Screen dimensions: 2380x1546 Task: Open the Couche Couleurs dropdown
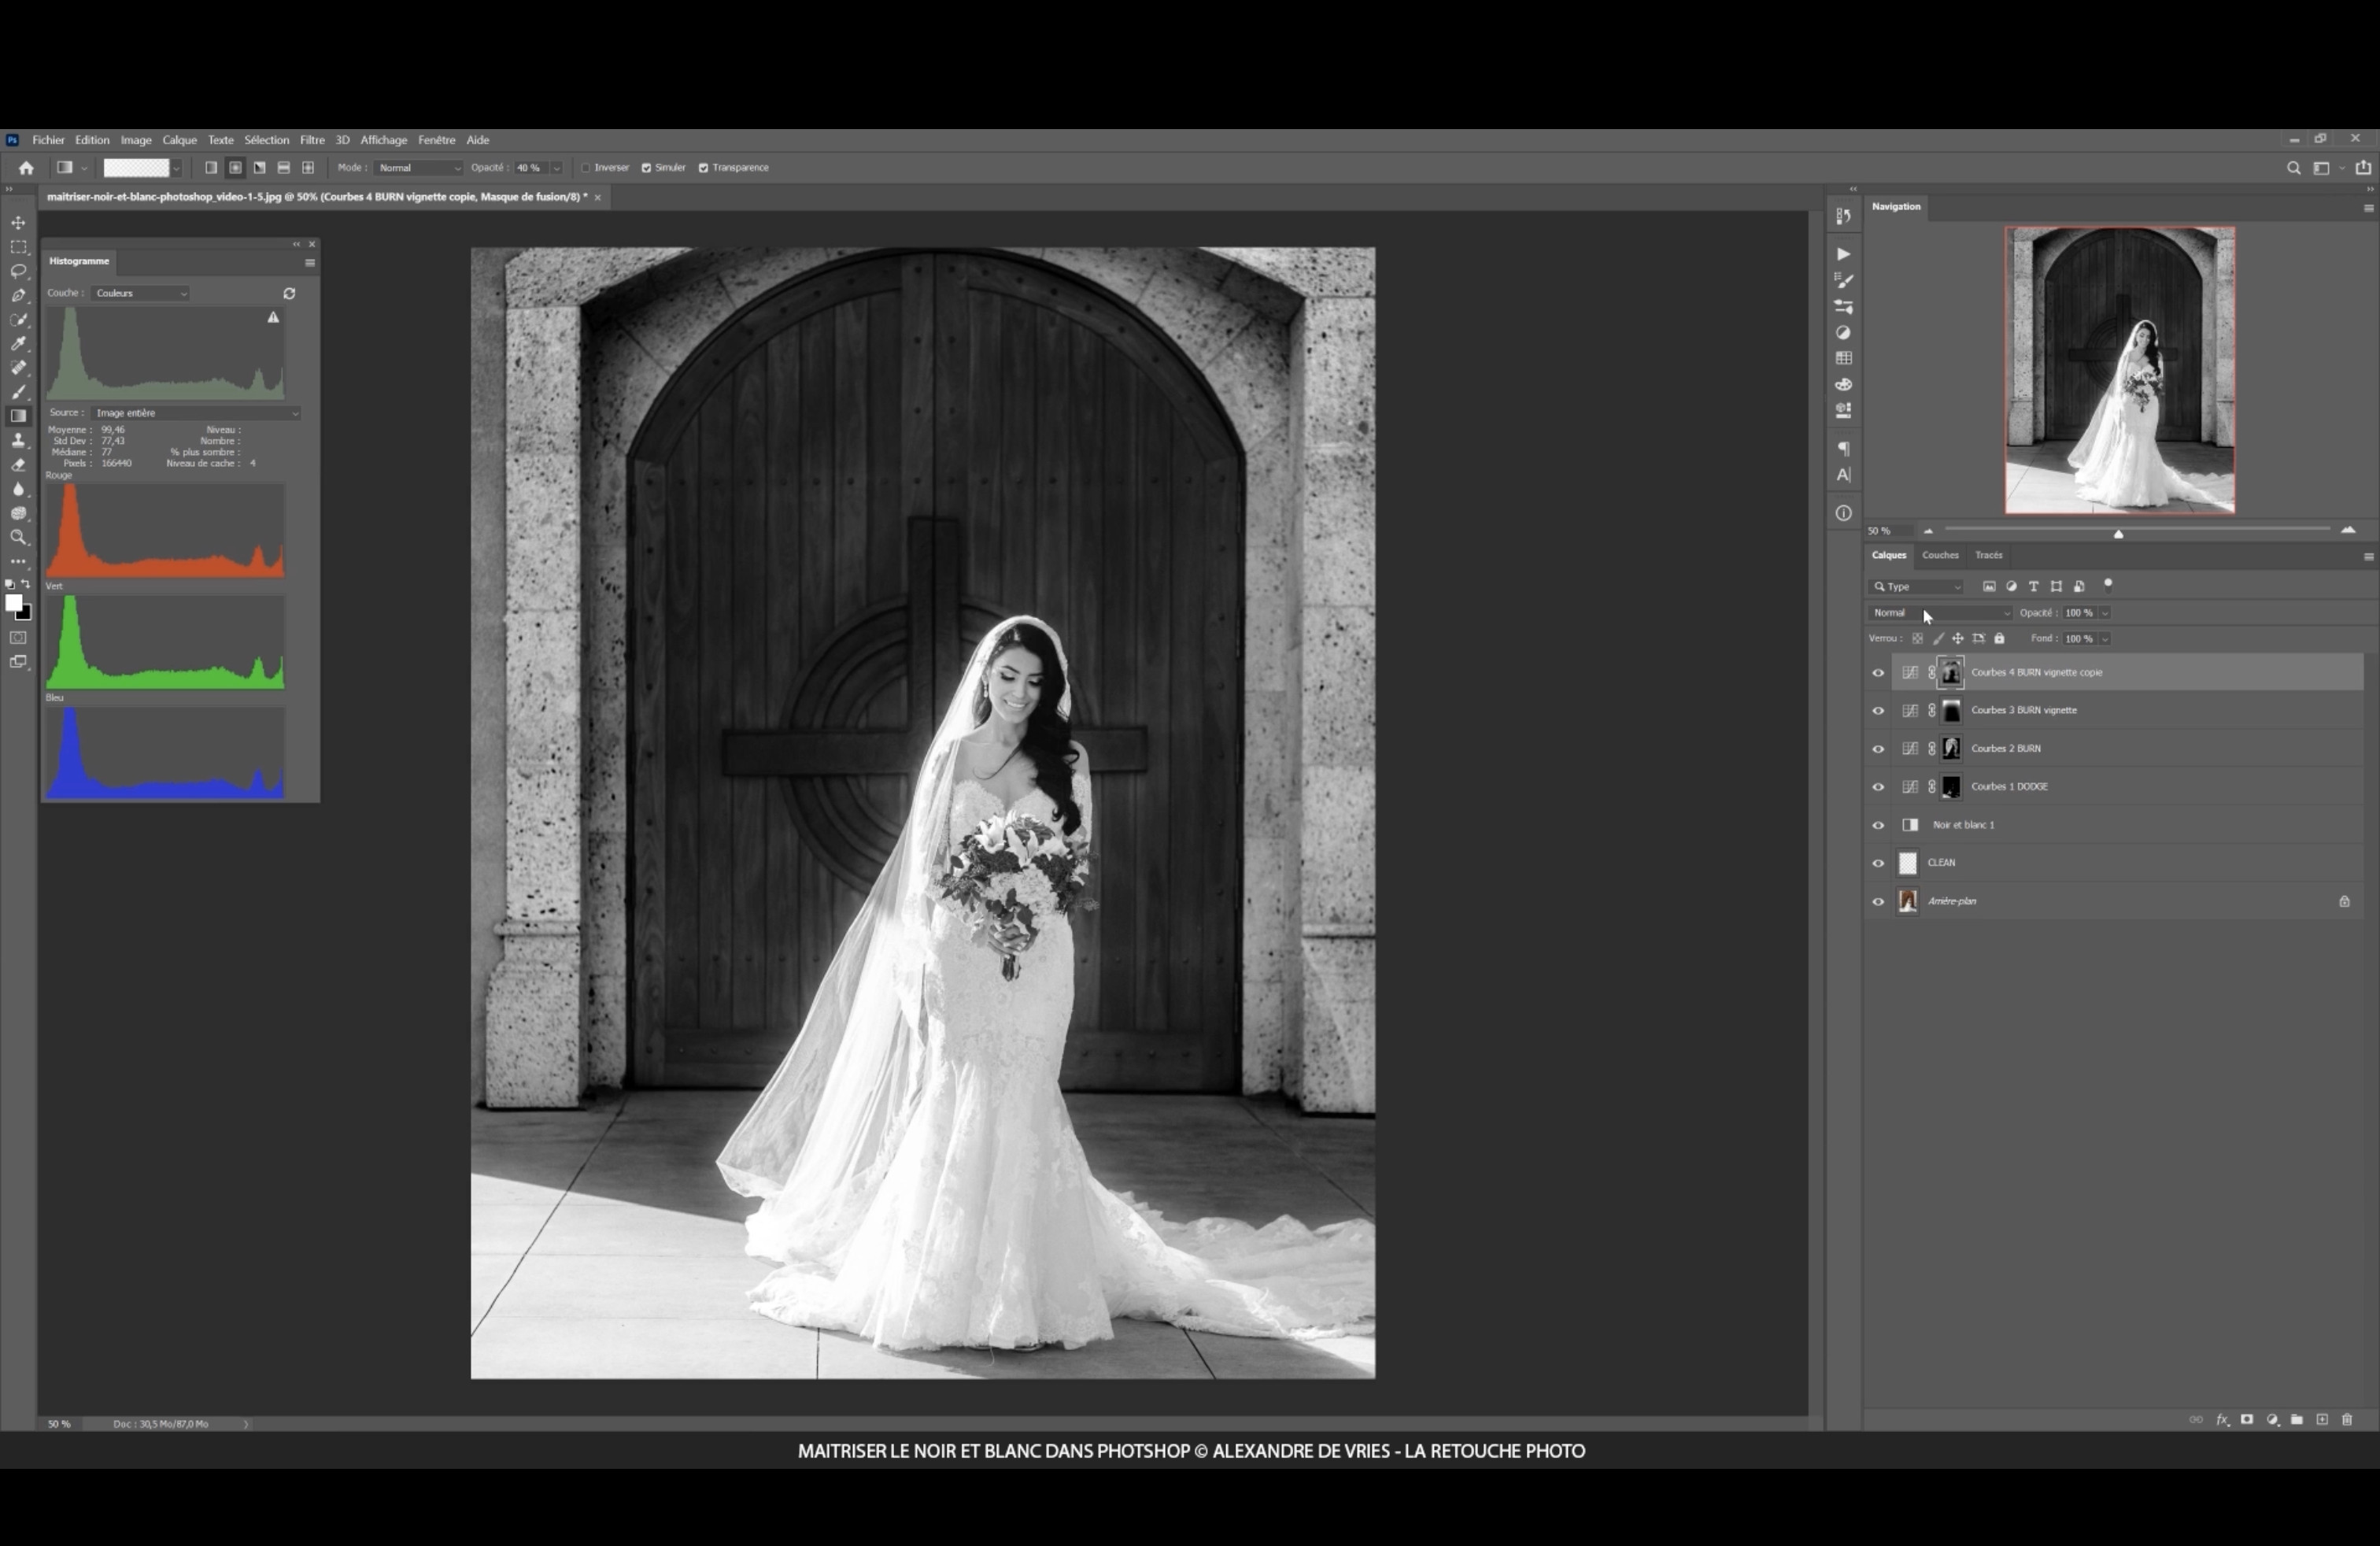tap(141, 293)
